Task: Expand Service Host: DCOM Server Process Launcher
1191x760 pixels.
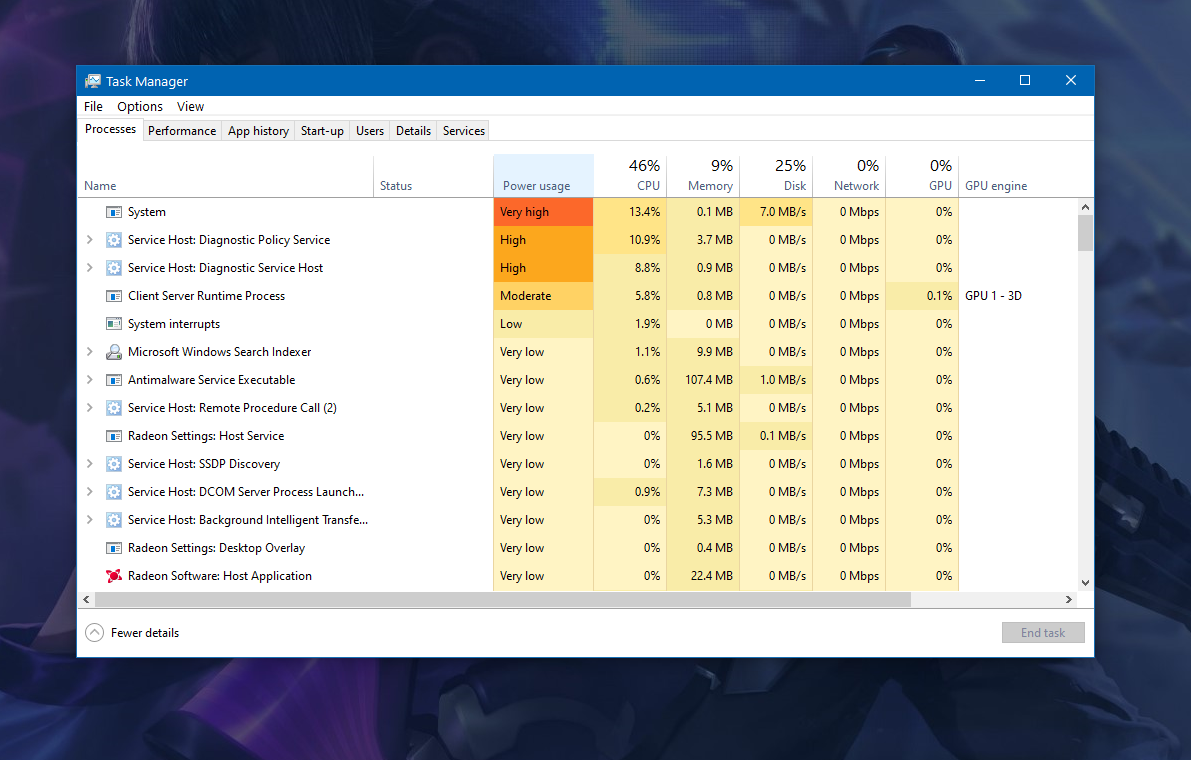Action: coord(90,492)
